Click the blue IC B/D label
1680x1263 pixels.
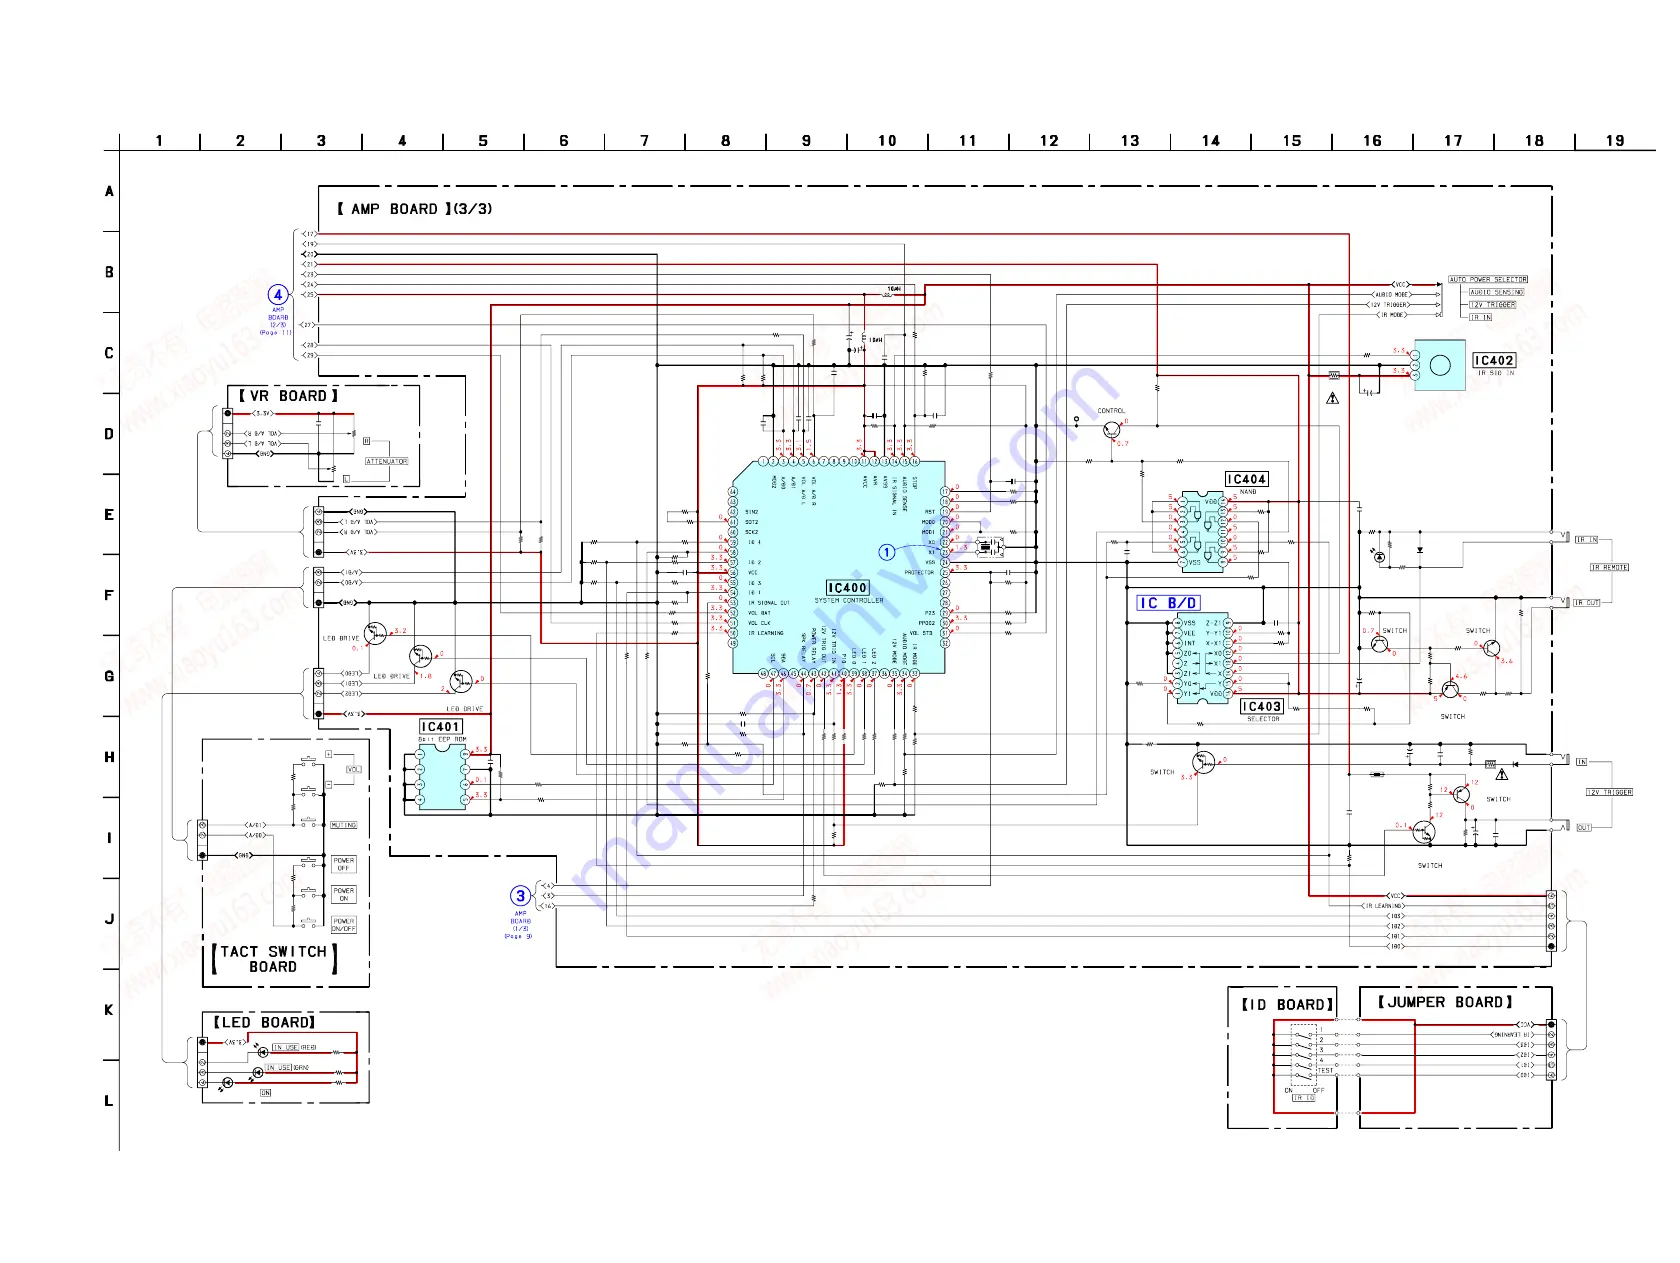click(x=1168, y=603)
